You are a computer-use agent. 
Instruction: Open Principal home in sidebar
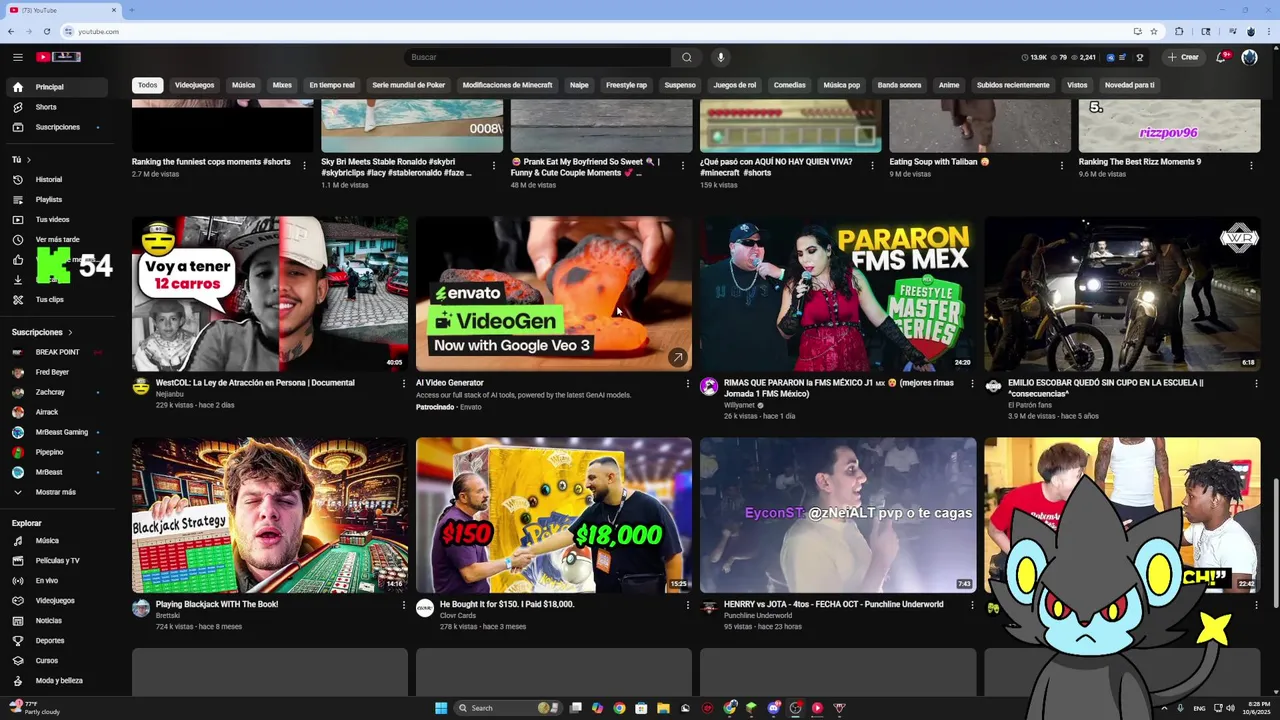56,87
